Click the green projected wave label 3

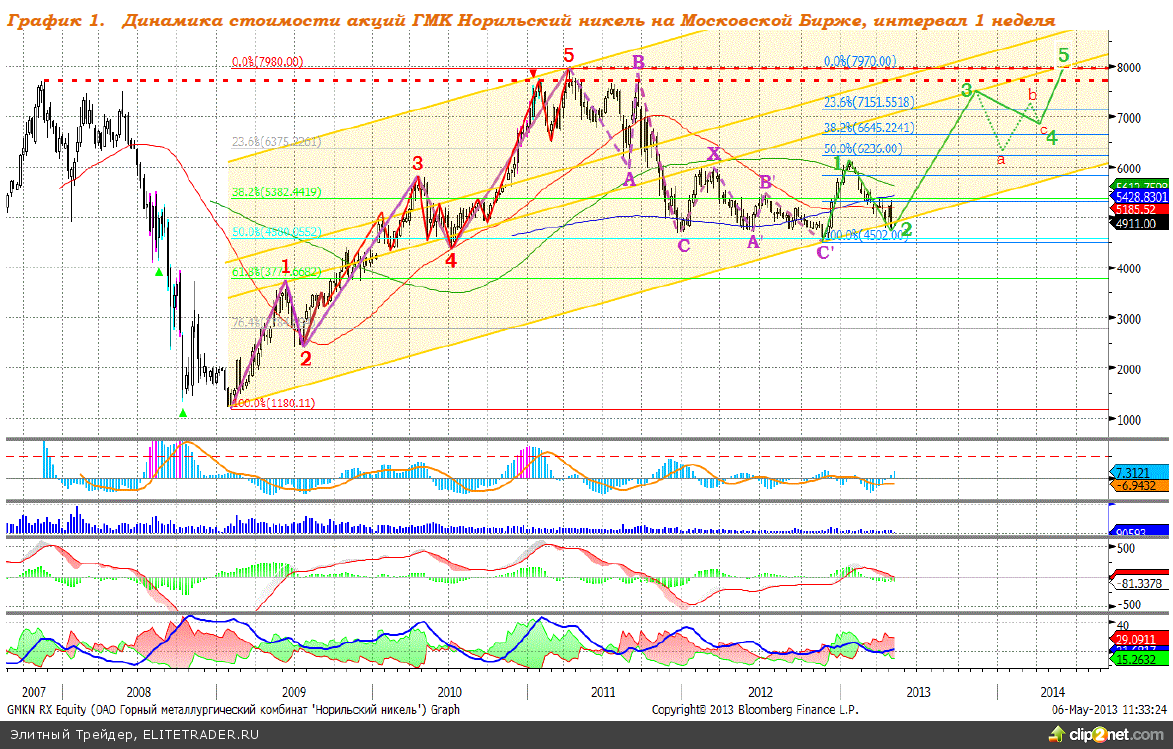coord(967,90)
